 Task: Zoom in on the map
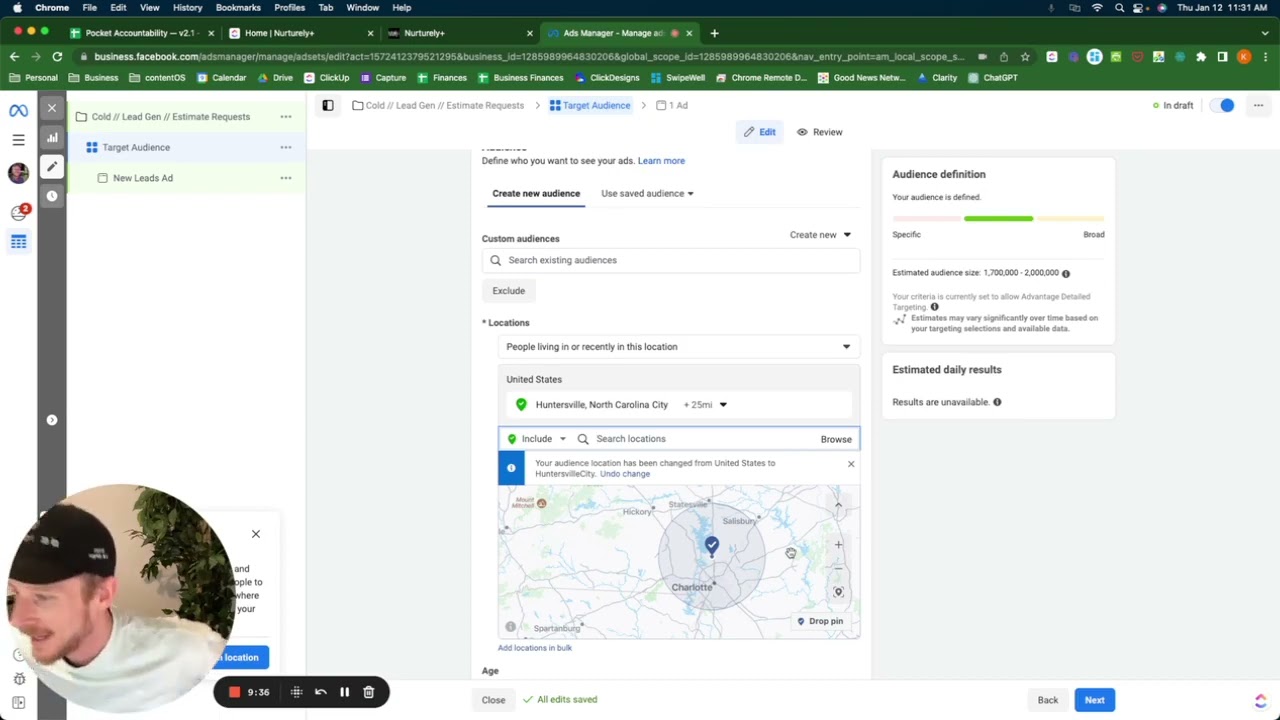(838, 545)
